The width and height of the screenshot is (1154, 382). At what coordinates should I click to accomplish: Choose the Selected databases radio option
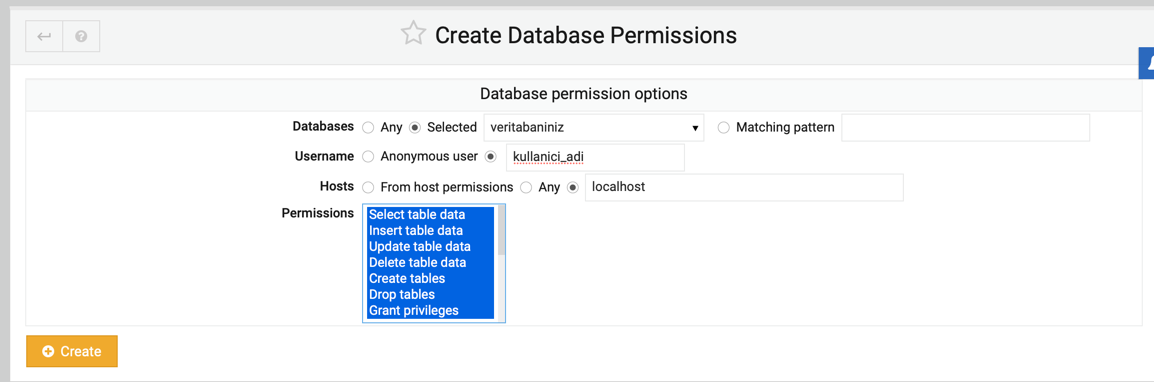click(414, 127)
